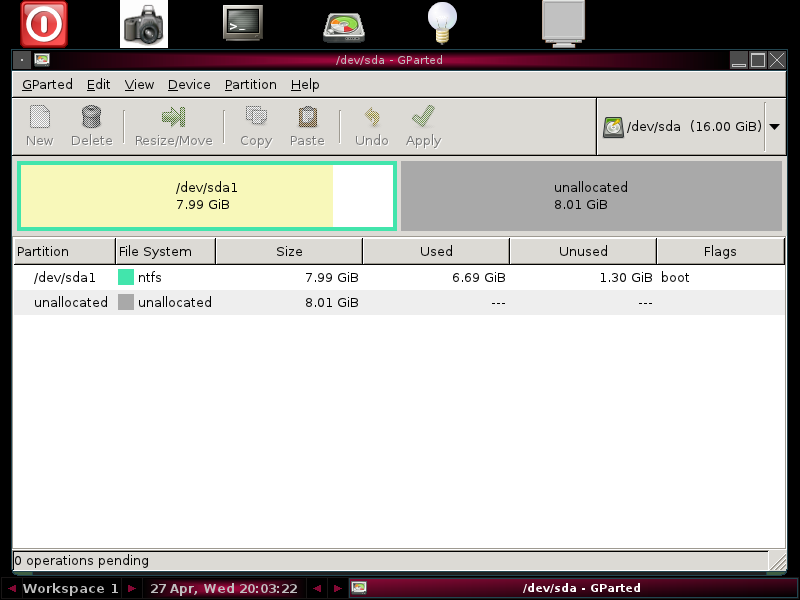800x600 pixels.
Task: Open the View menu
Action: tap(139, 85)
